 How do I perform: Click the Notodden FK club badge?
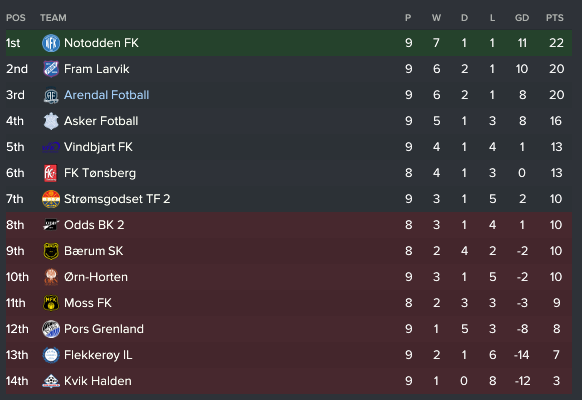point(51,43)
